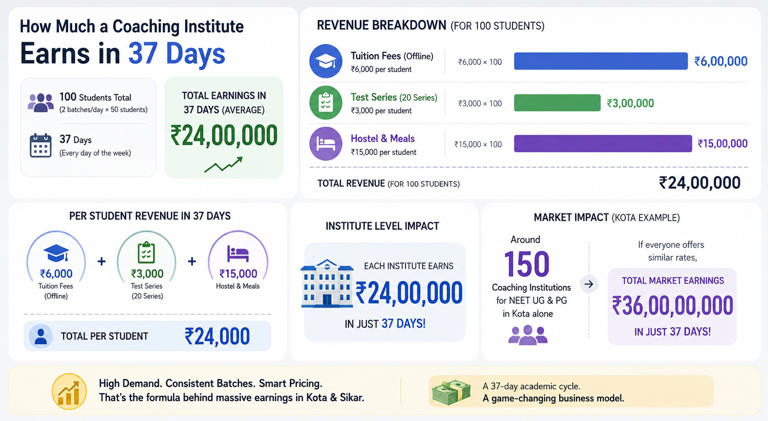Click the second plus sign before Hostel & Meals

192,261
